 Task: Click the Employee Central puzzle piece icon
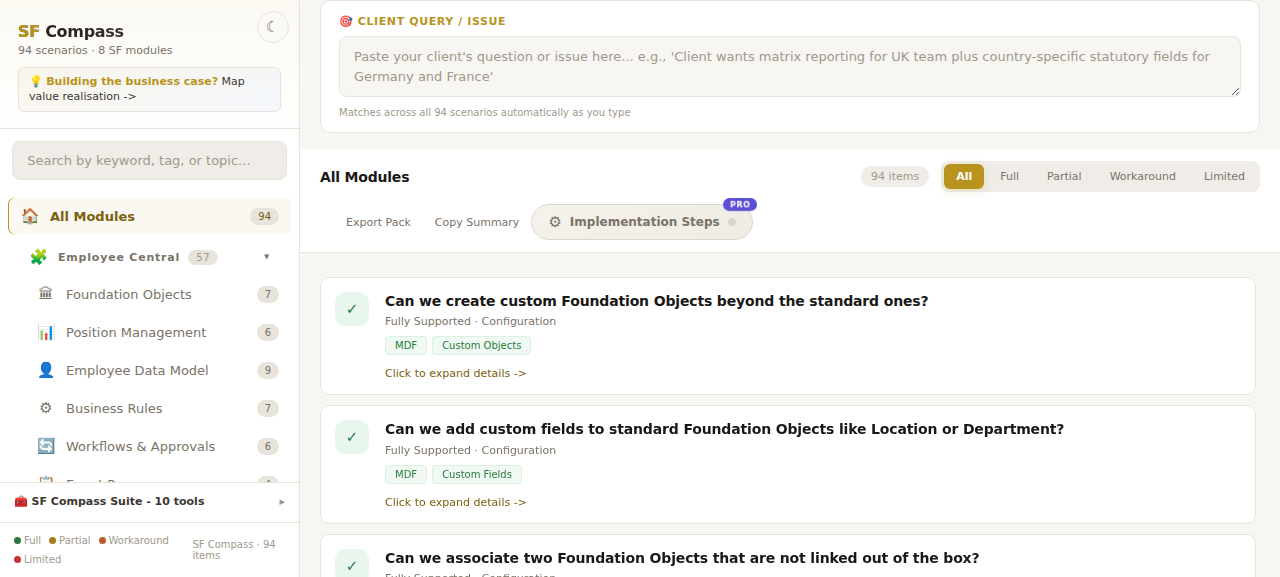38,257
